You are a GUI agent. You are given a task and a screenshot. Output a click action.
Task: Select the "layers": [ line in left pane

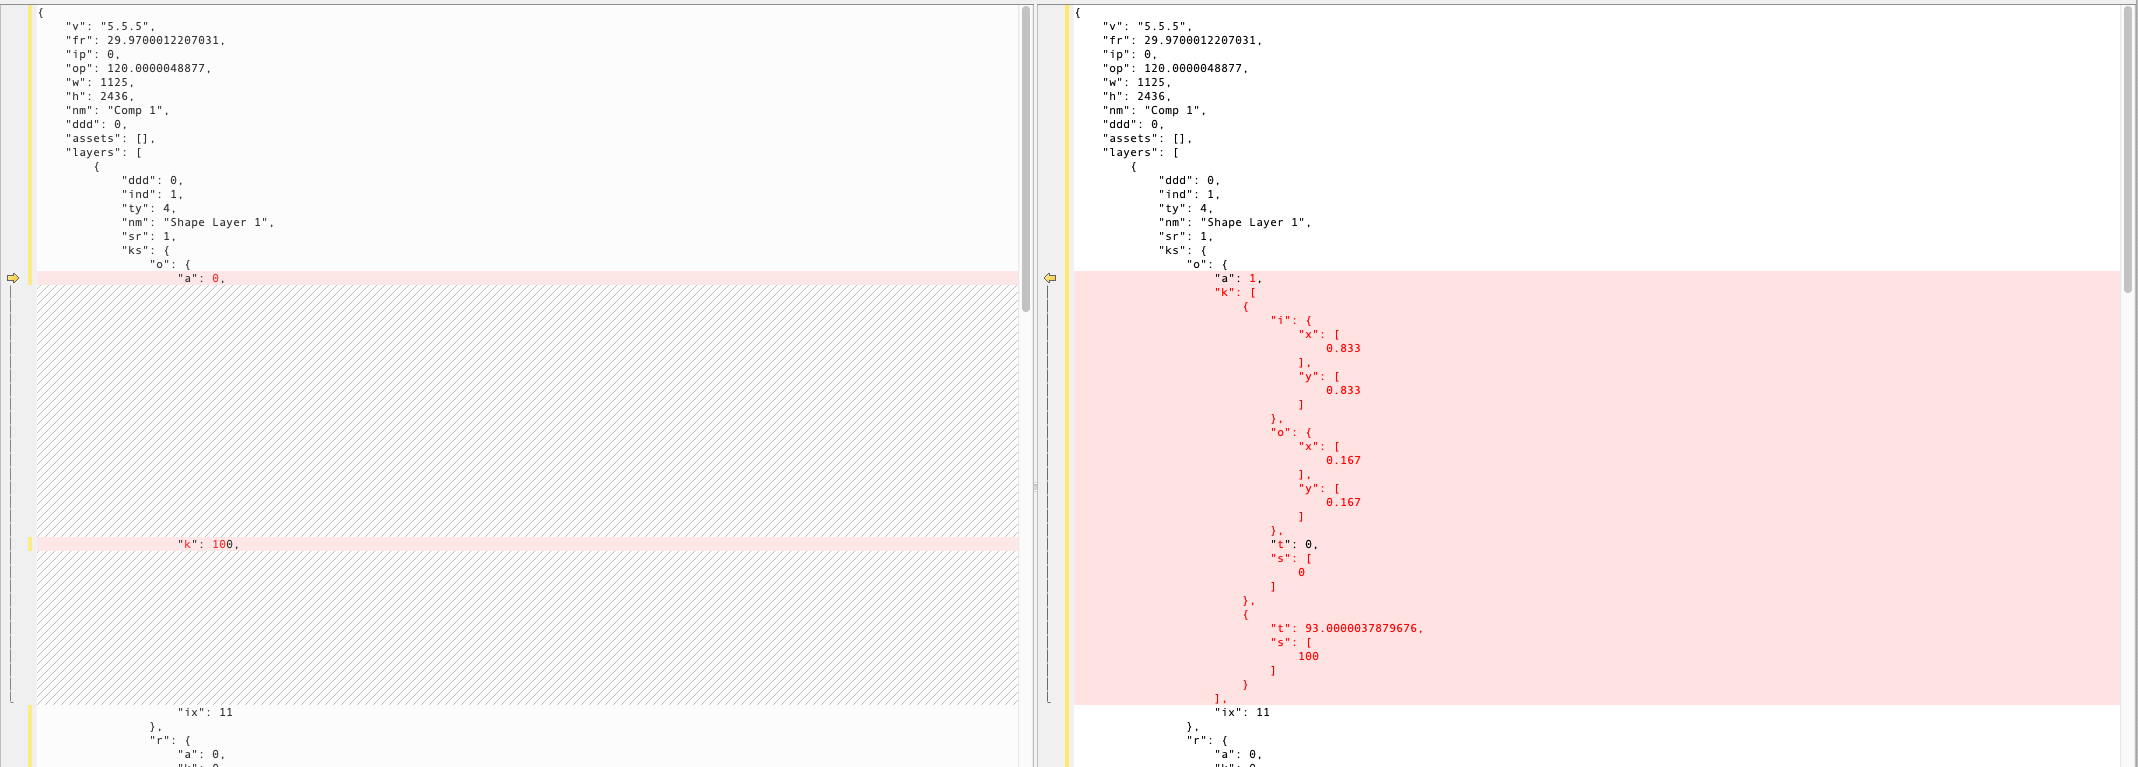[x=104, y=152]
